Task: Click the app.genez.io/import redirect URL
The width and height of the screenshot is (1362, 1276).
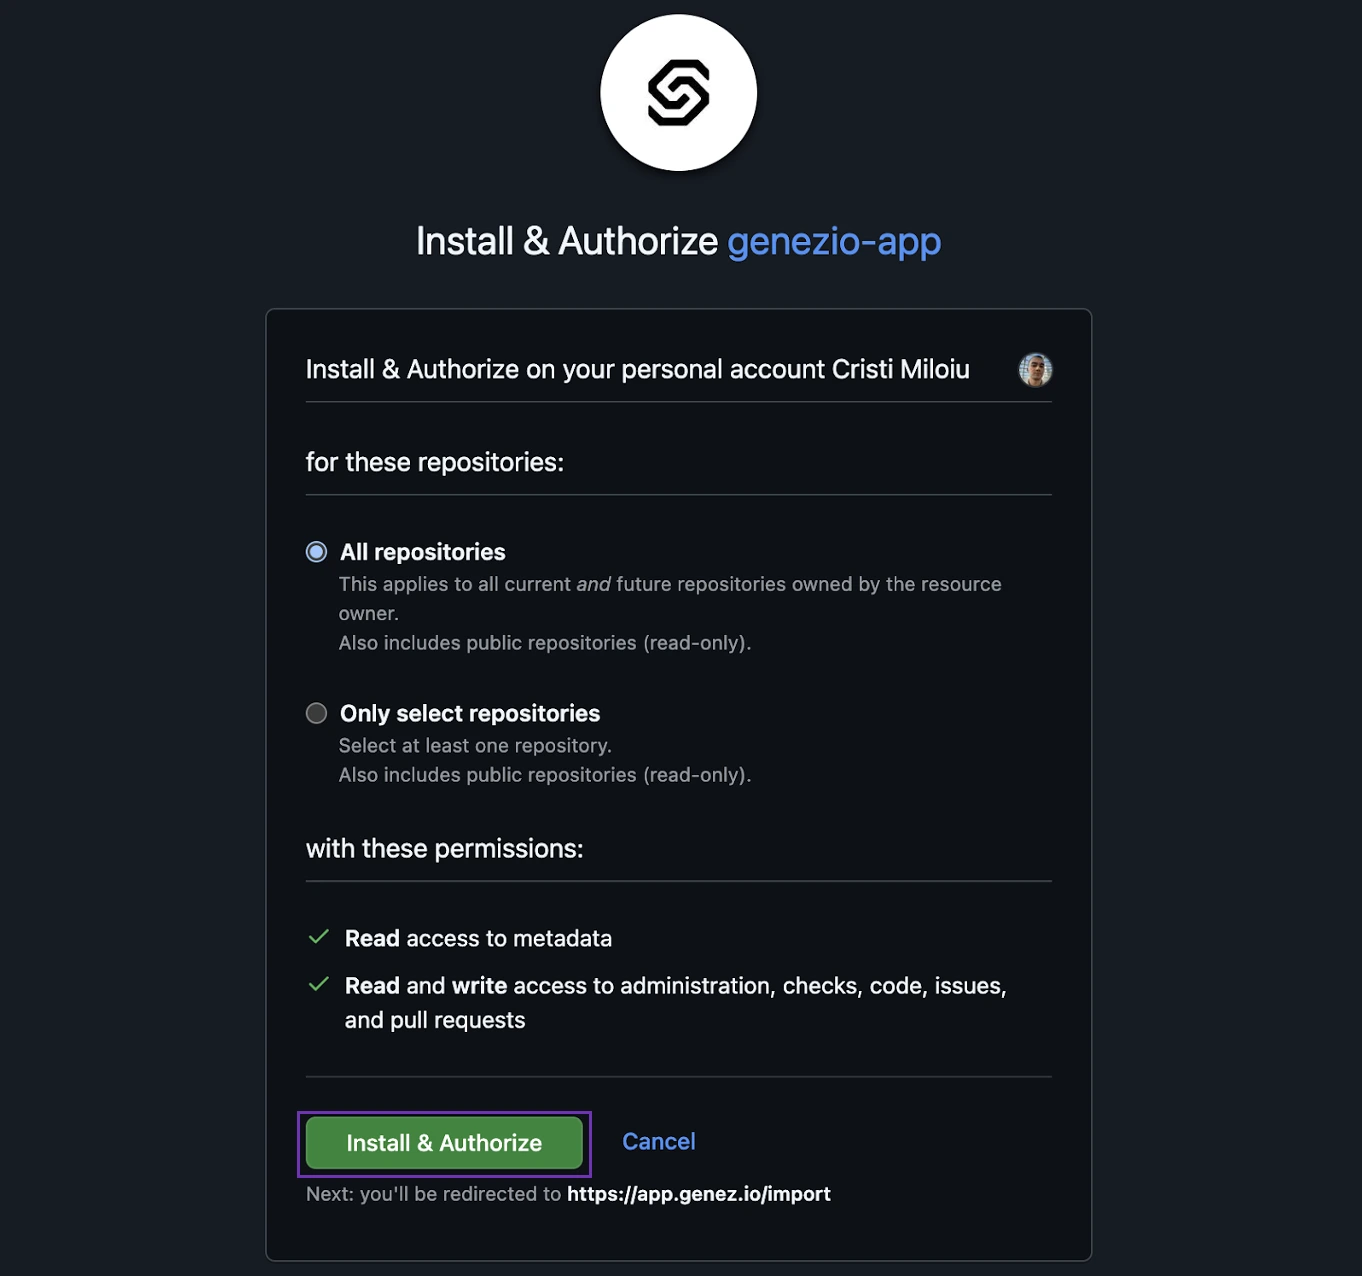Action: 699,1194
